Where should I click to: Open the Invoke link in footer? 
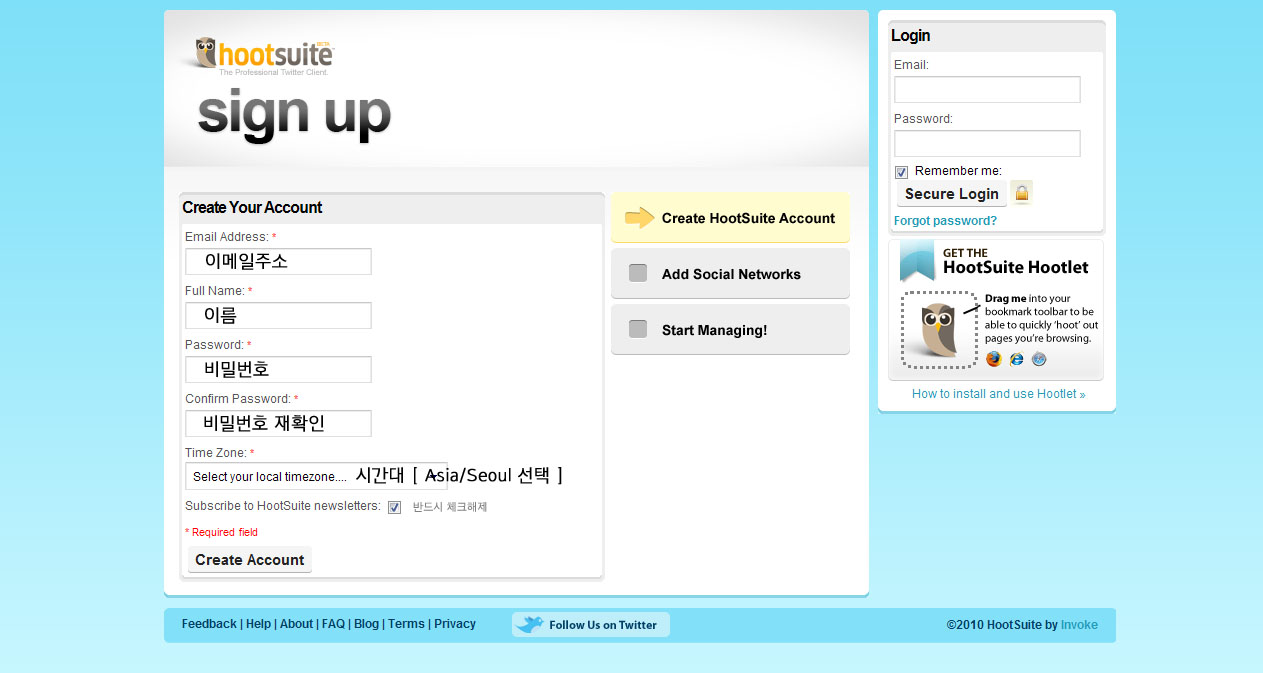click(x=1079, y=625)
